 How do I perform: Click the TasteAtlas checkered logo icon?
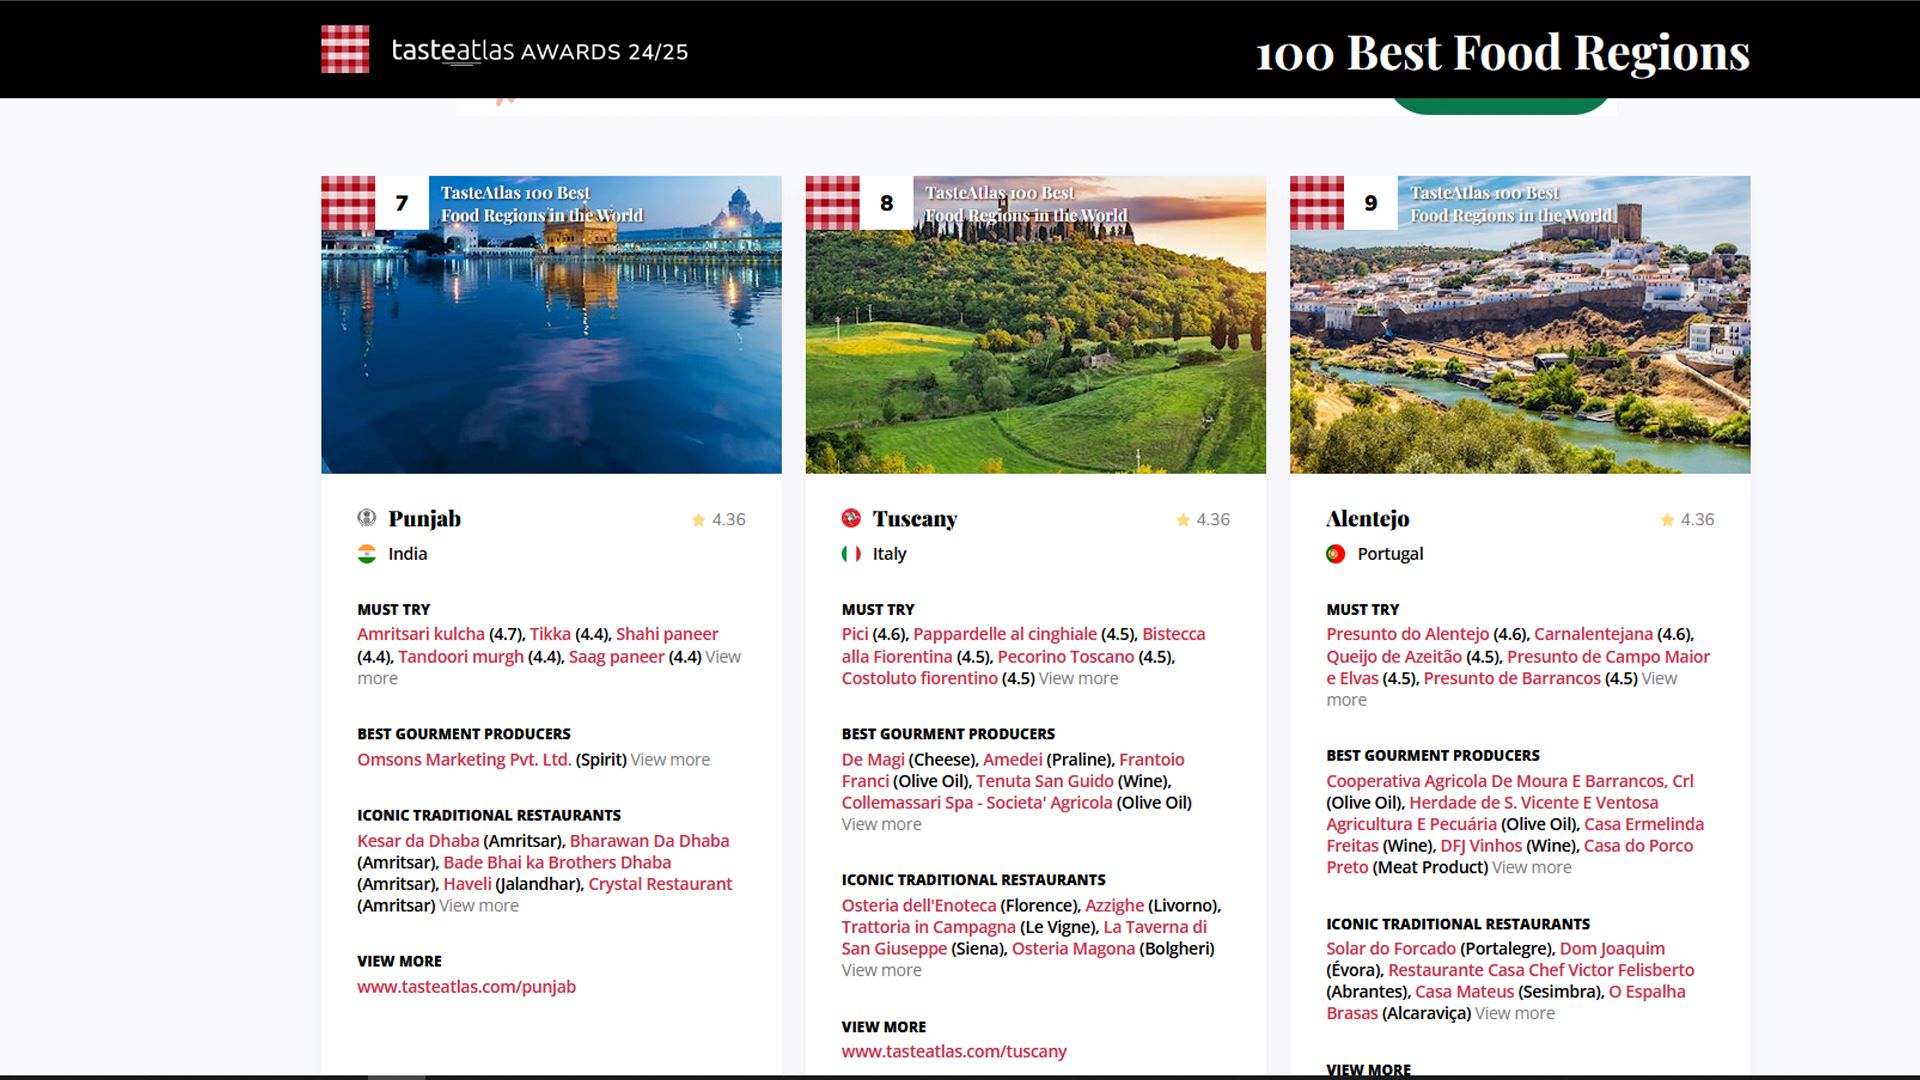tap(345, 49)
